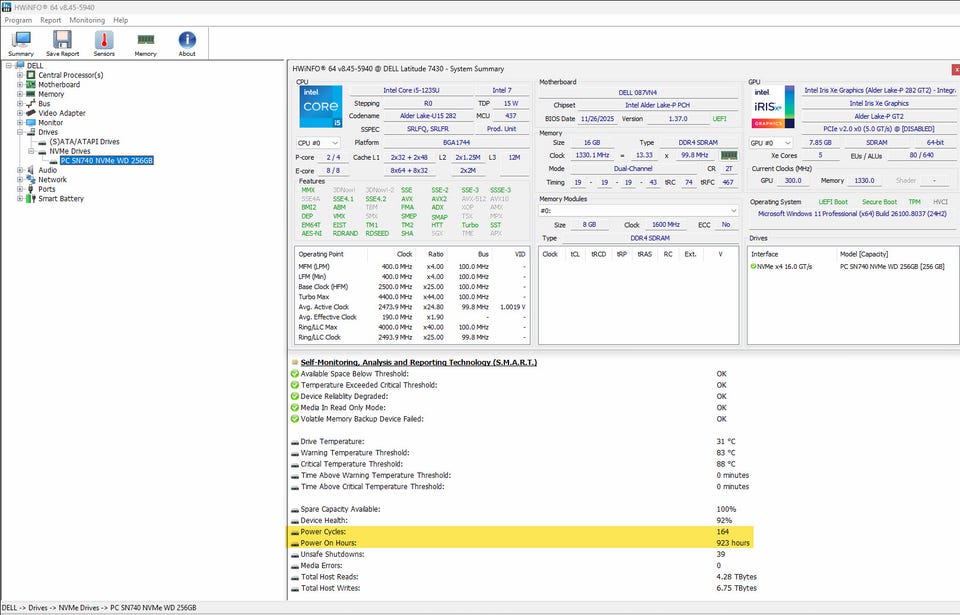Screen dimensions: 960x615
Task: Open the Monitoring menu
Action: click(x=87, y=20)
